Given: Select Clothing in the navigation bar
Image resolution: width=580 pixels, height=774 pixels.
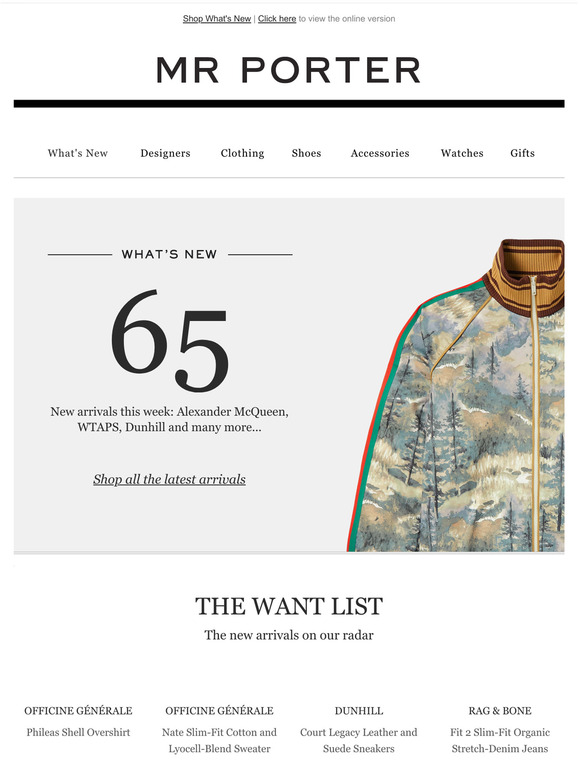Looking at the screenshot, I should [242, 153].
